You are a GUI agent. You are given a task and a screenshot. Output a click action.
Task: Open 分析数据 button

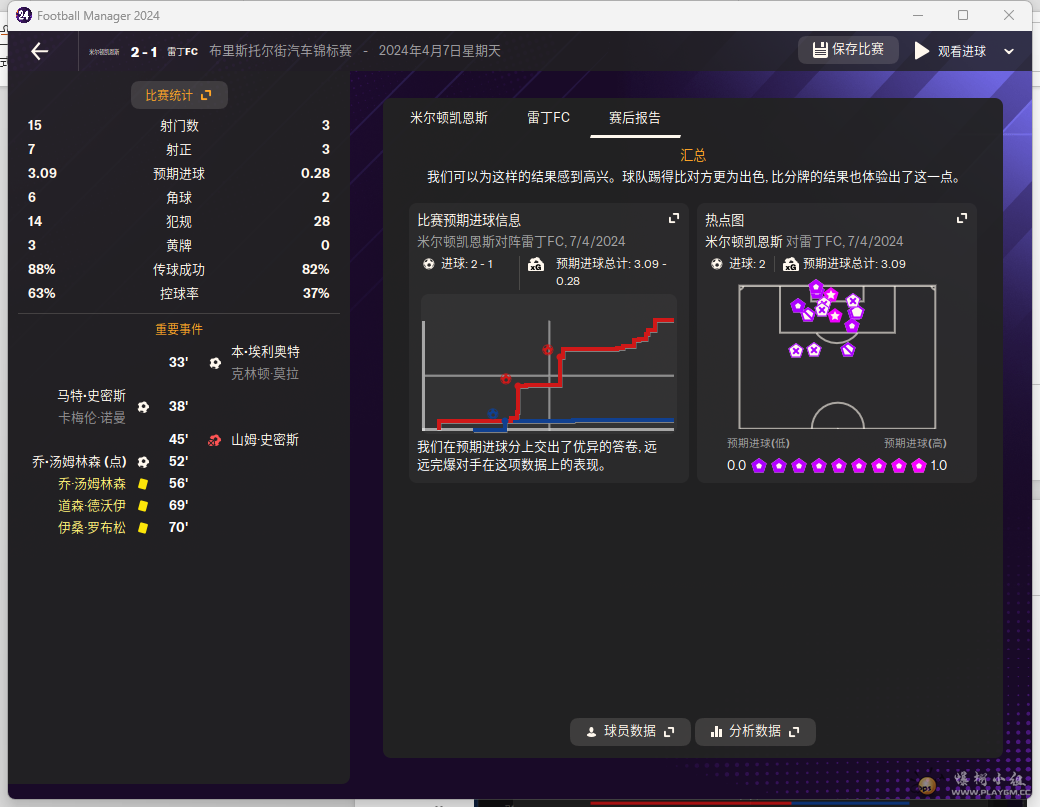click(x=755, y=731)
